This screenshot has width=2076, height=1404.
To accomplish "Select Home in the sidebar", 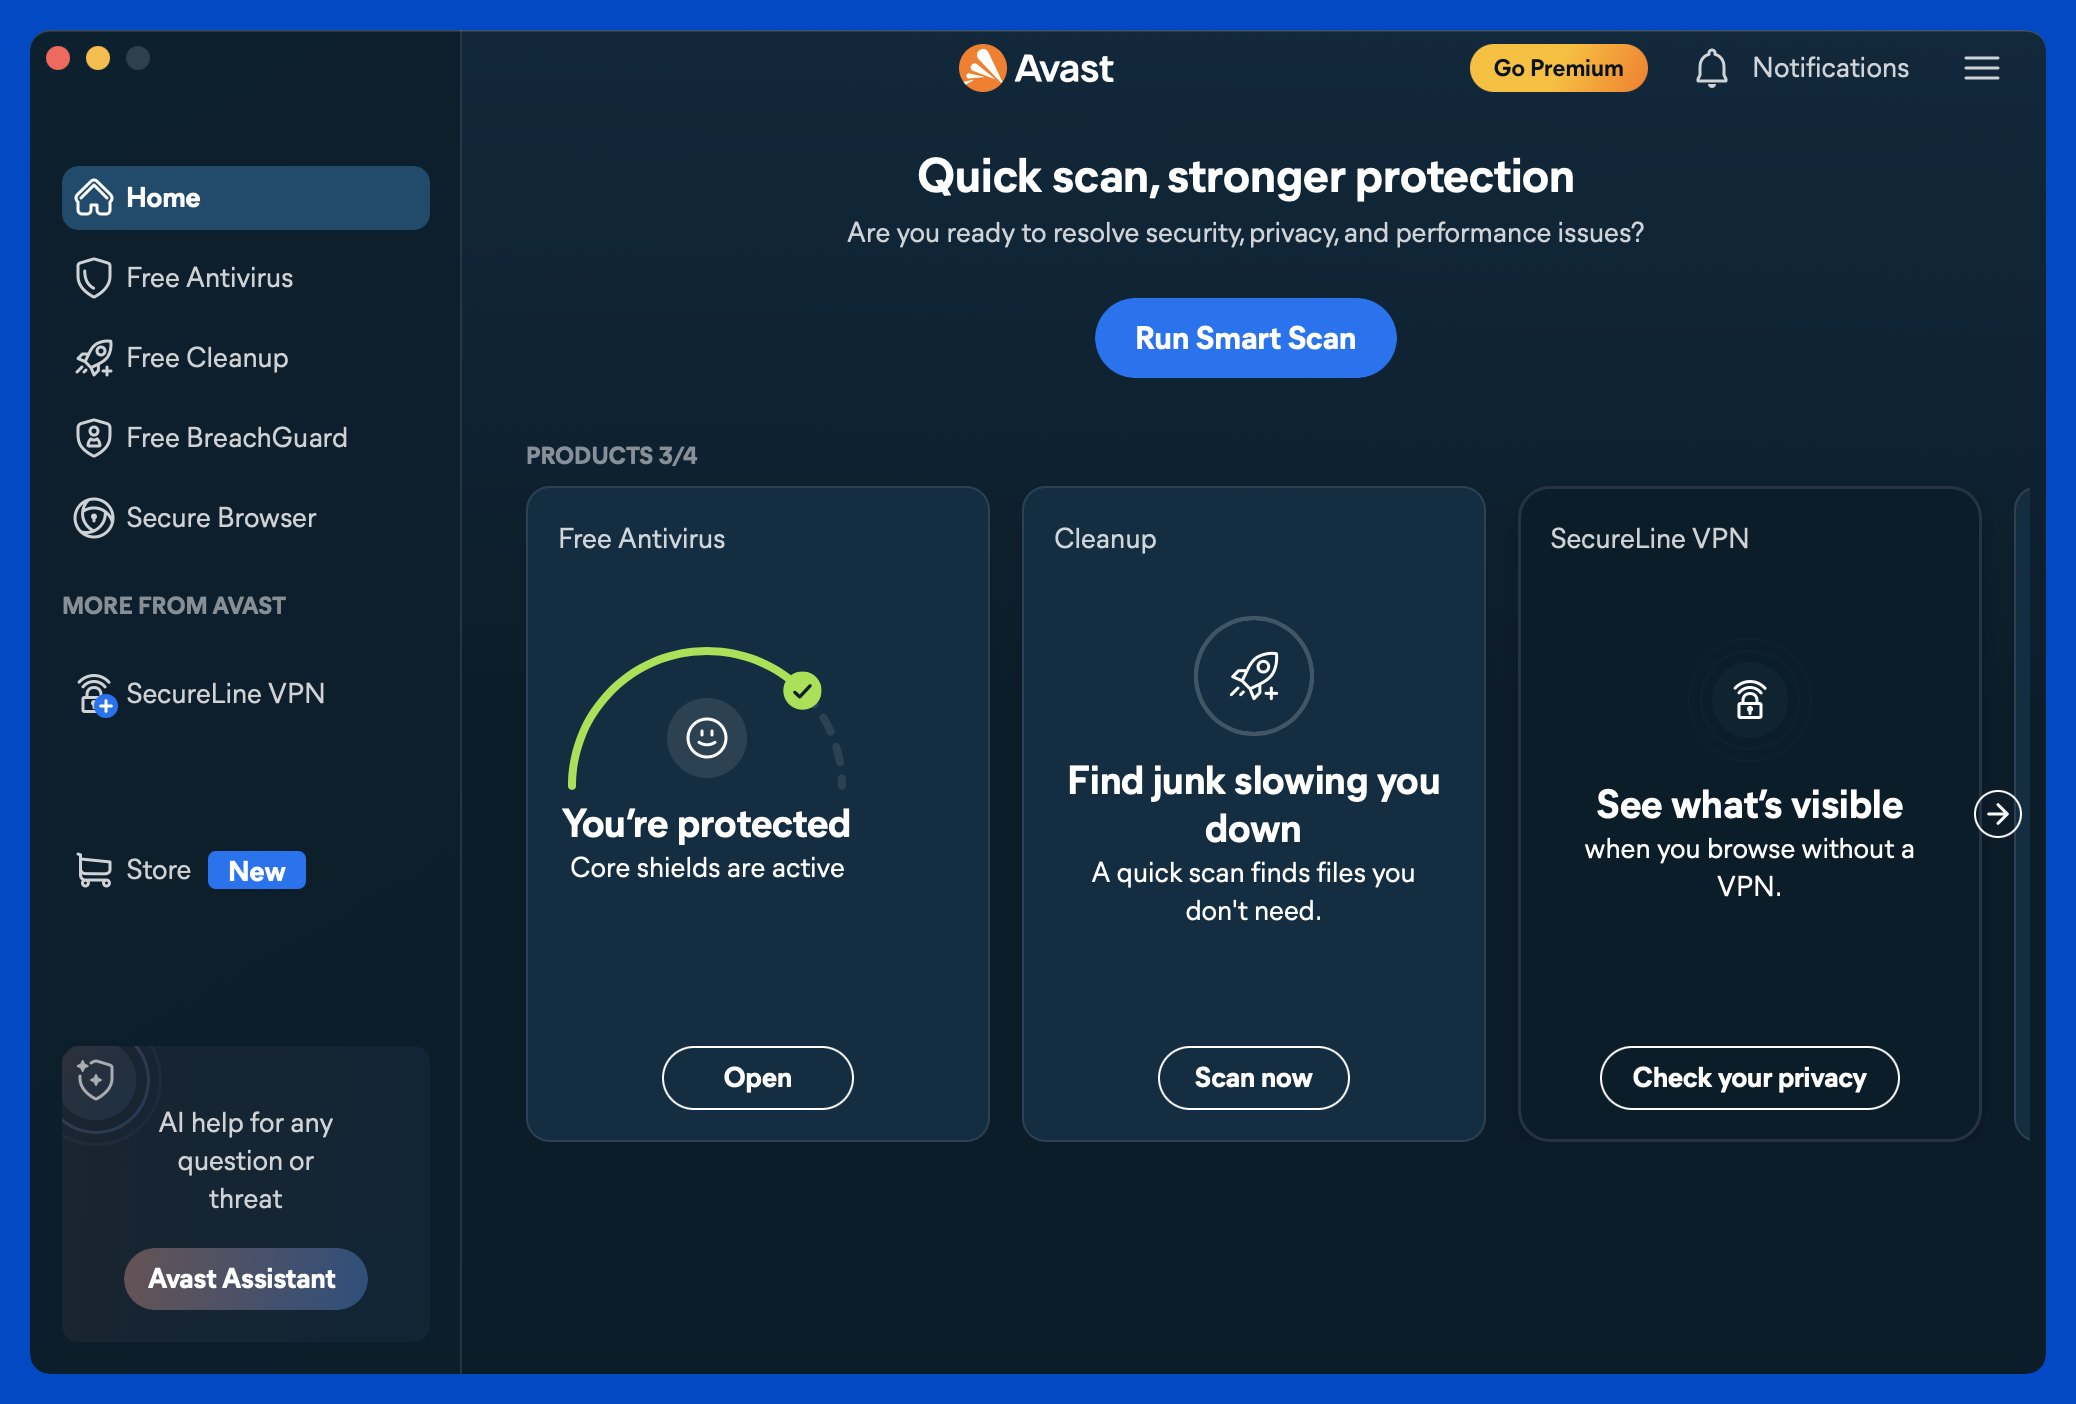I will click(246, 197).
